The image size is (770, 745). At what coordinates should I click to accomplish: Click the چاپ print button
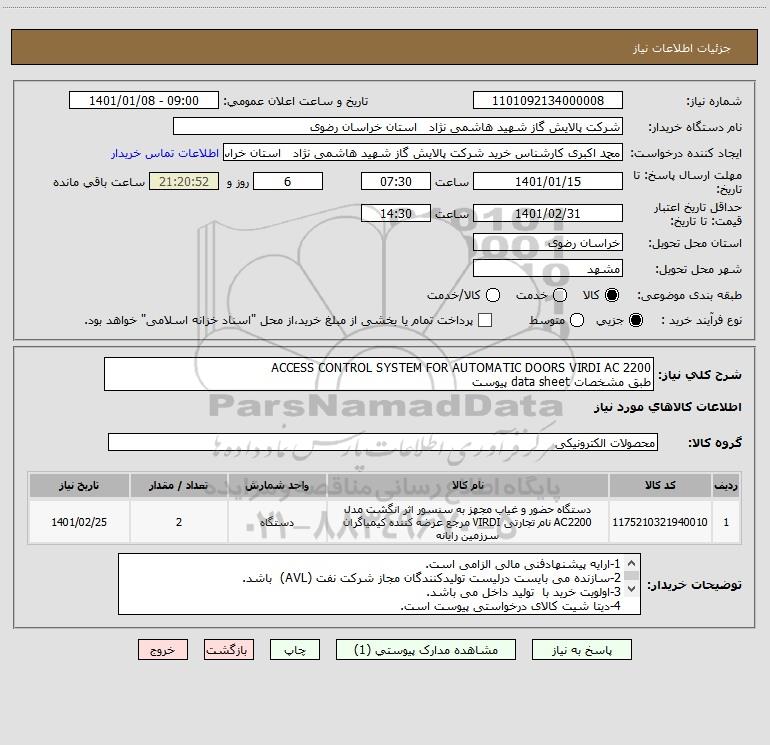tap(295, 650)
